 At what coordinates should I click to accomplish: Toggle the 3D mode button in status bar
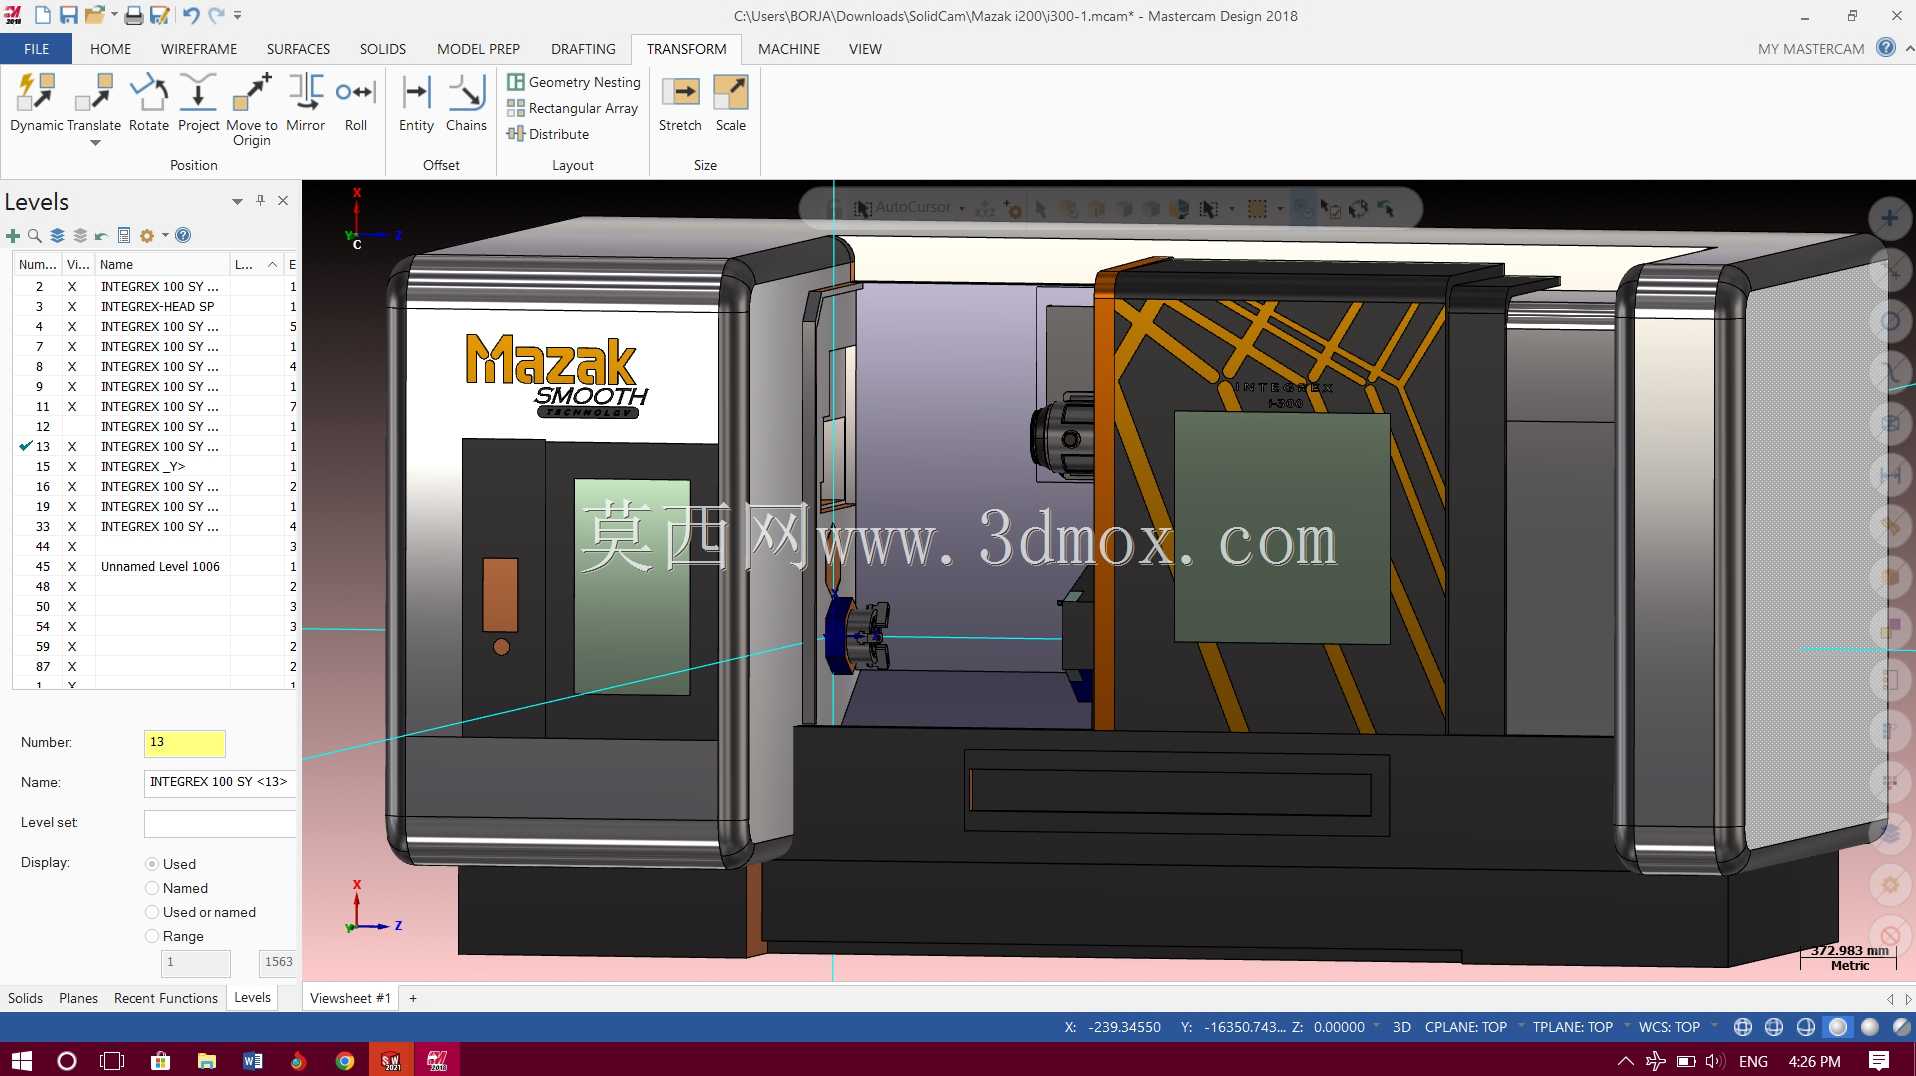[1401, 1027]
